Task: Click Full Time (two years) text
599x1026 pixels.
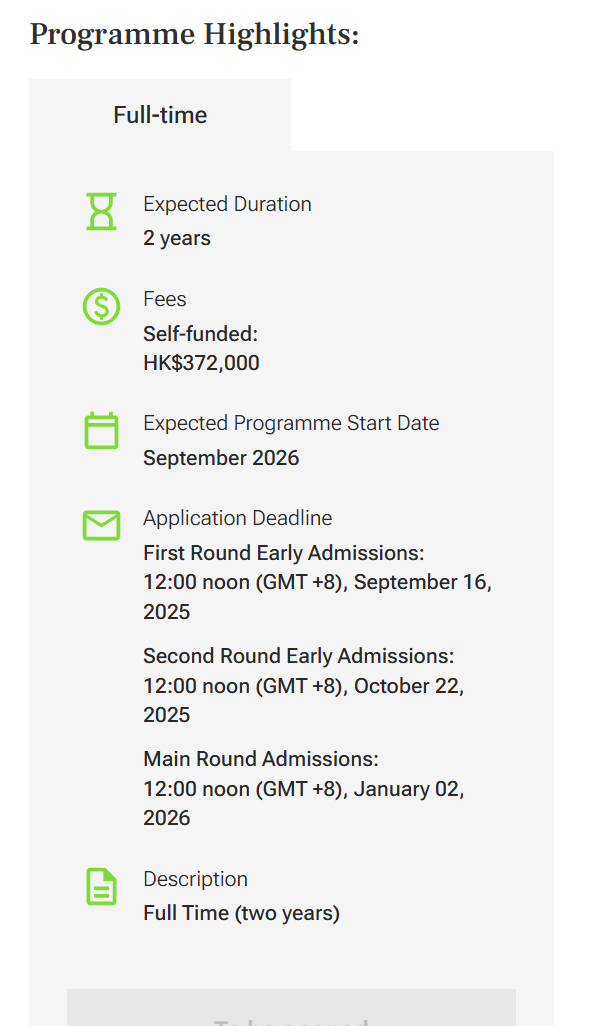Action: coord(242,913)
